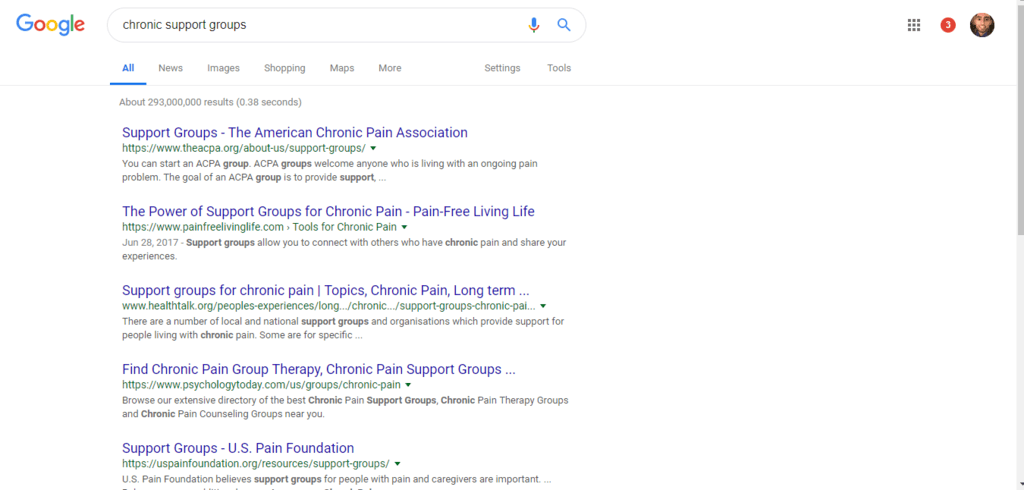Expand arrow beside Tools for Chronic Pain
The height and width of the screenshot is (490, 1024).
404,227
